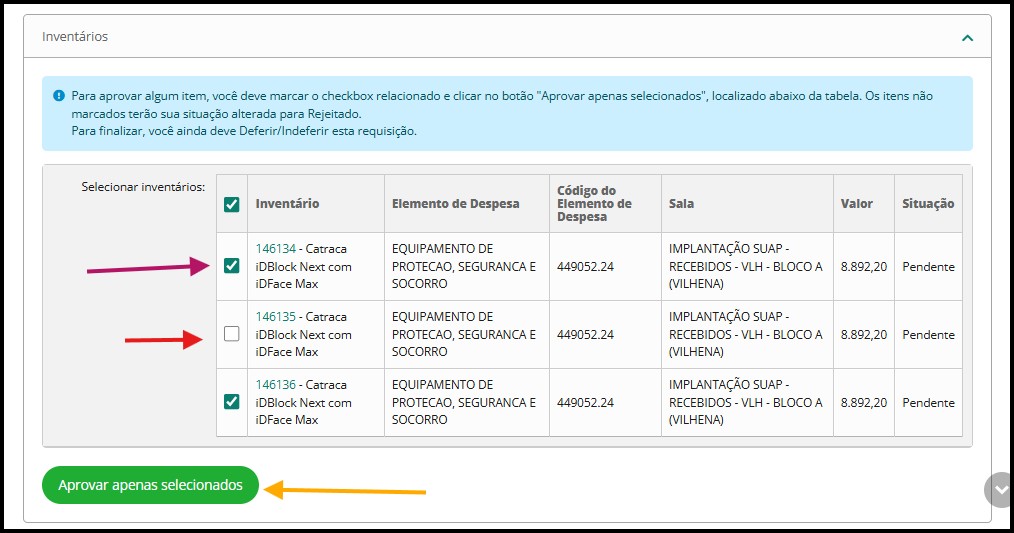Click the Código do Elemento de Despesa header
Image resolution: width=1014 pixels, height=533 pixels.
click(594, 204)
